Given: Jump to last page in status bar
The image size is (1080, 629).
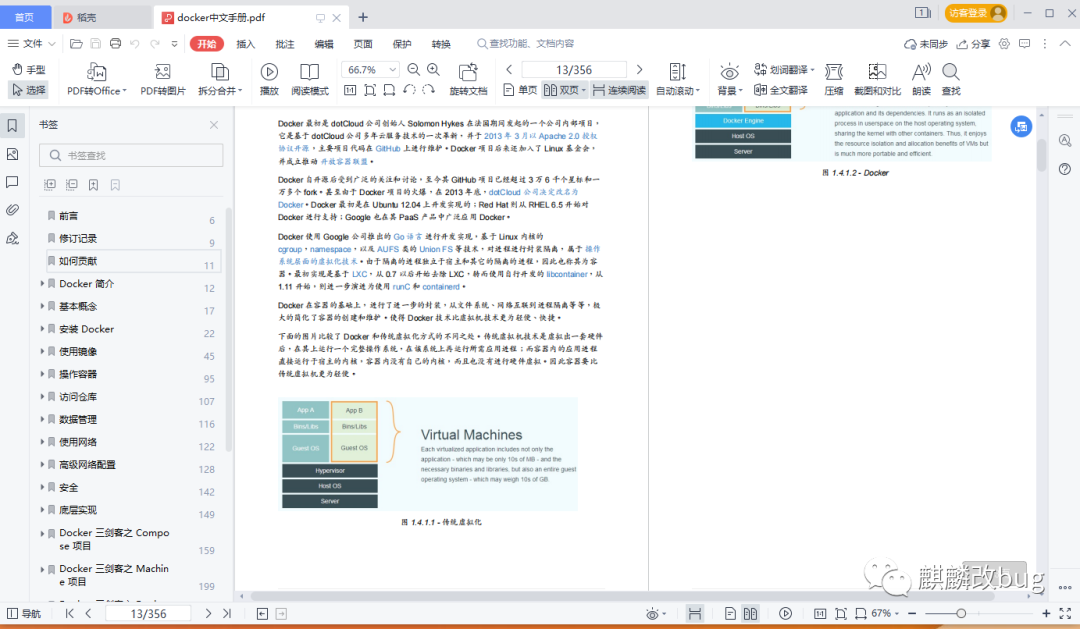Looking at the screenshot, I should [x=227, y=613].
